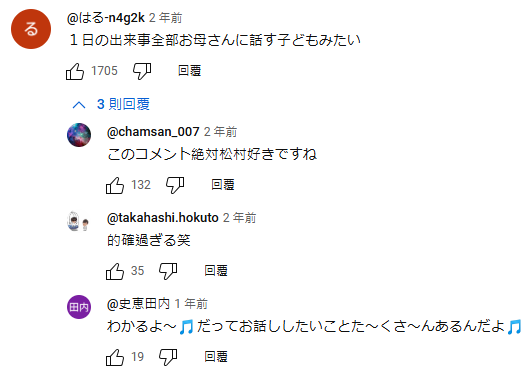Dislike the reply with 35 likes
The height and width of the screenshot is (373, 525).
pos(168,271)
